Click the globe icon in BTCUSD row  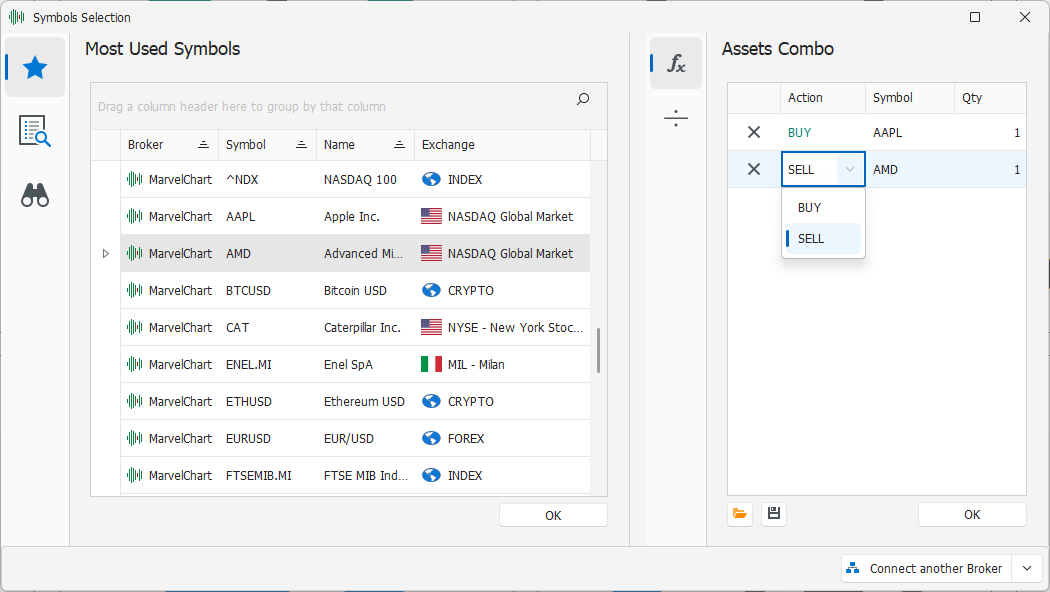[431, 291]
